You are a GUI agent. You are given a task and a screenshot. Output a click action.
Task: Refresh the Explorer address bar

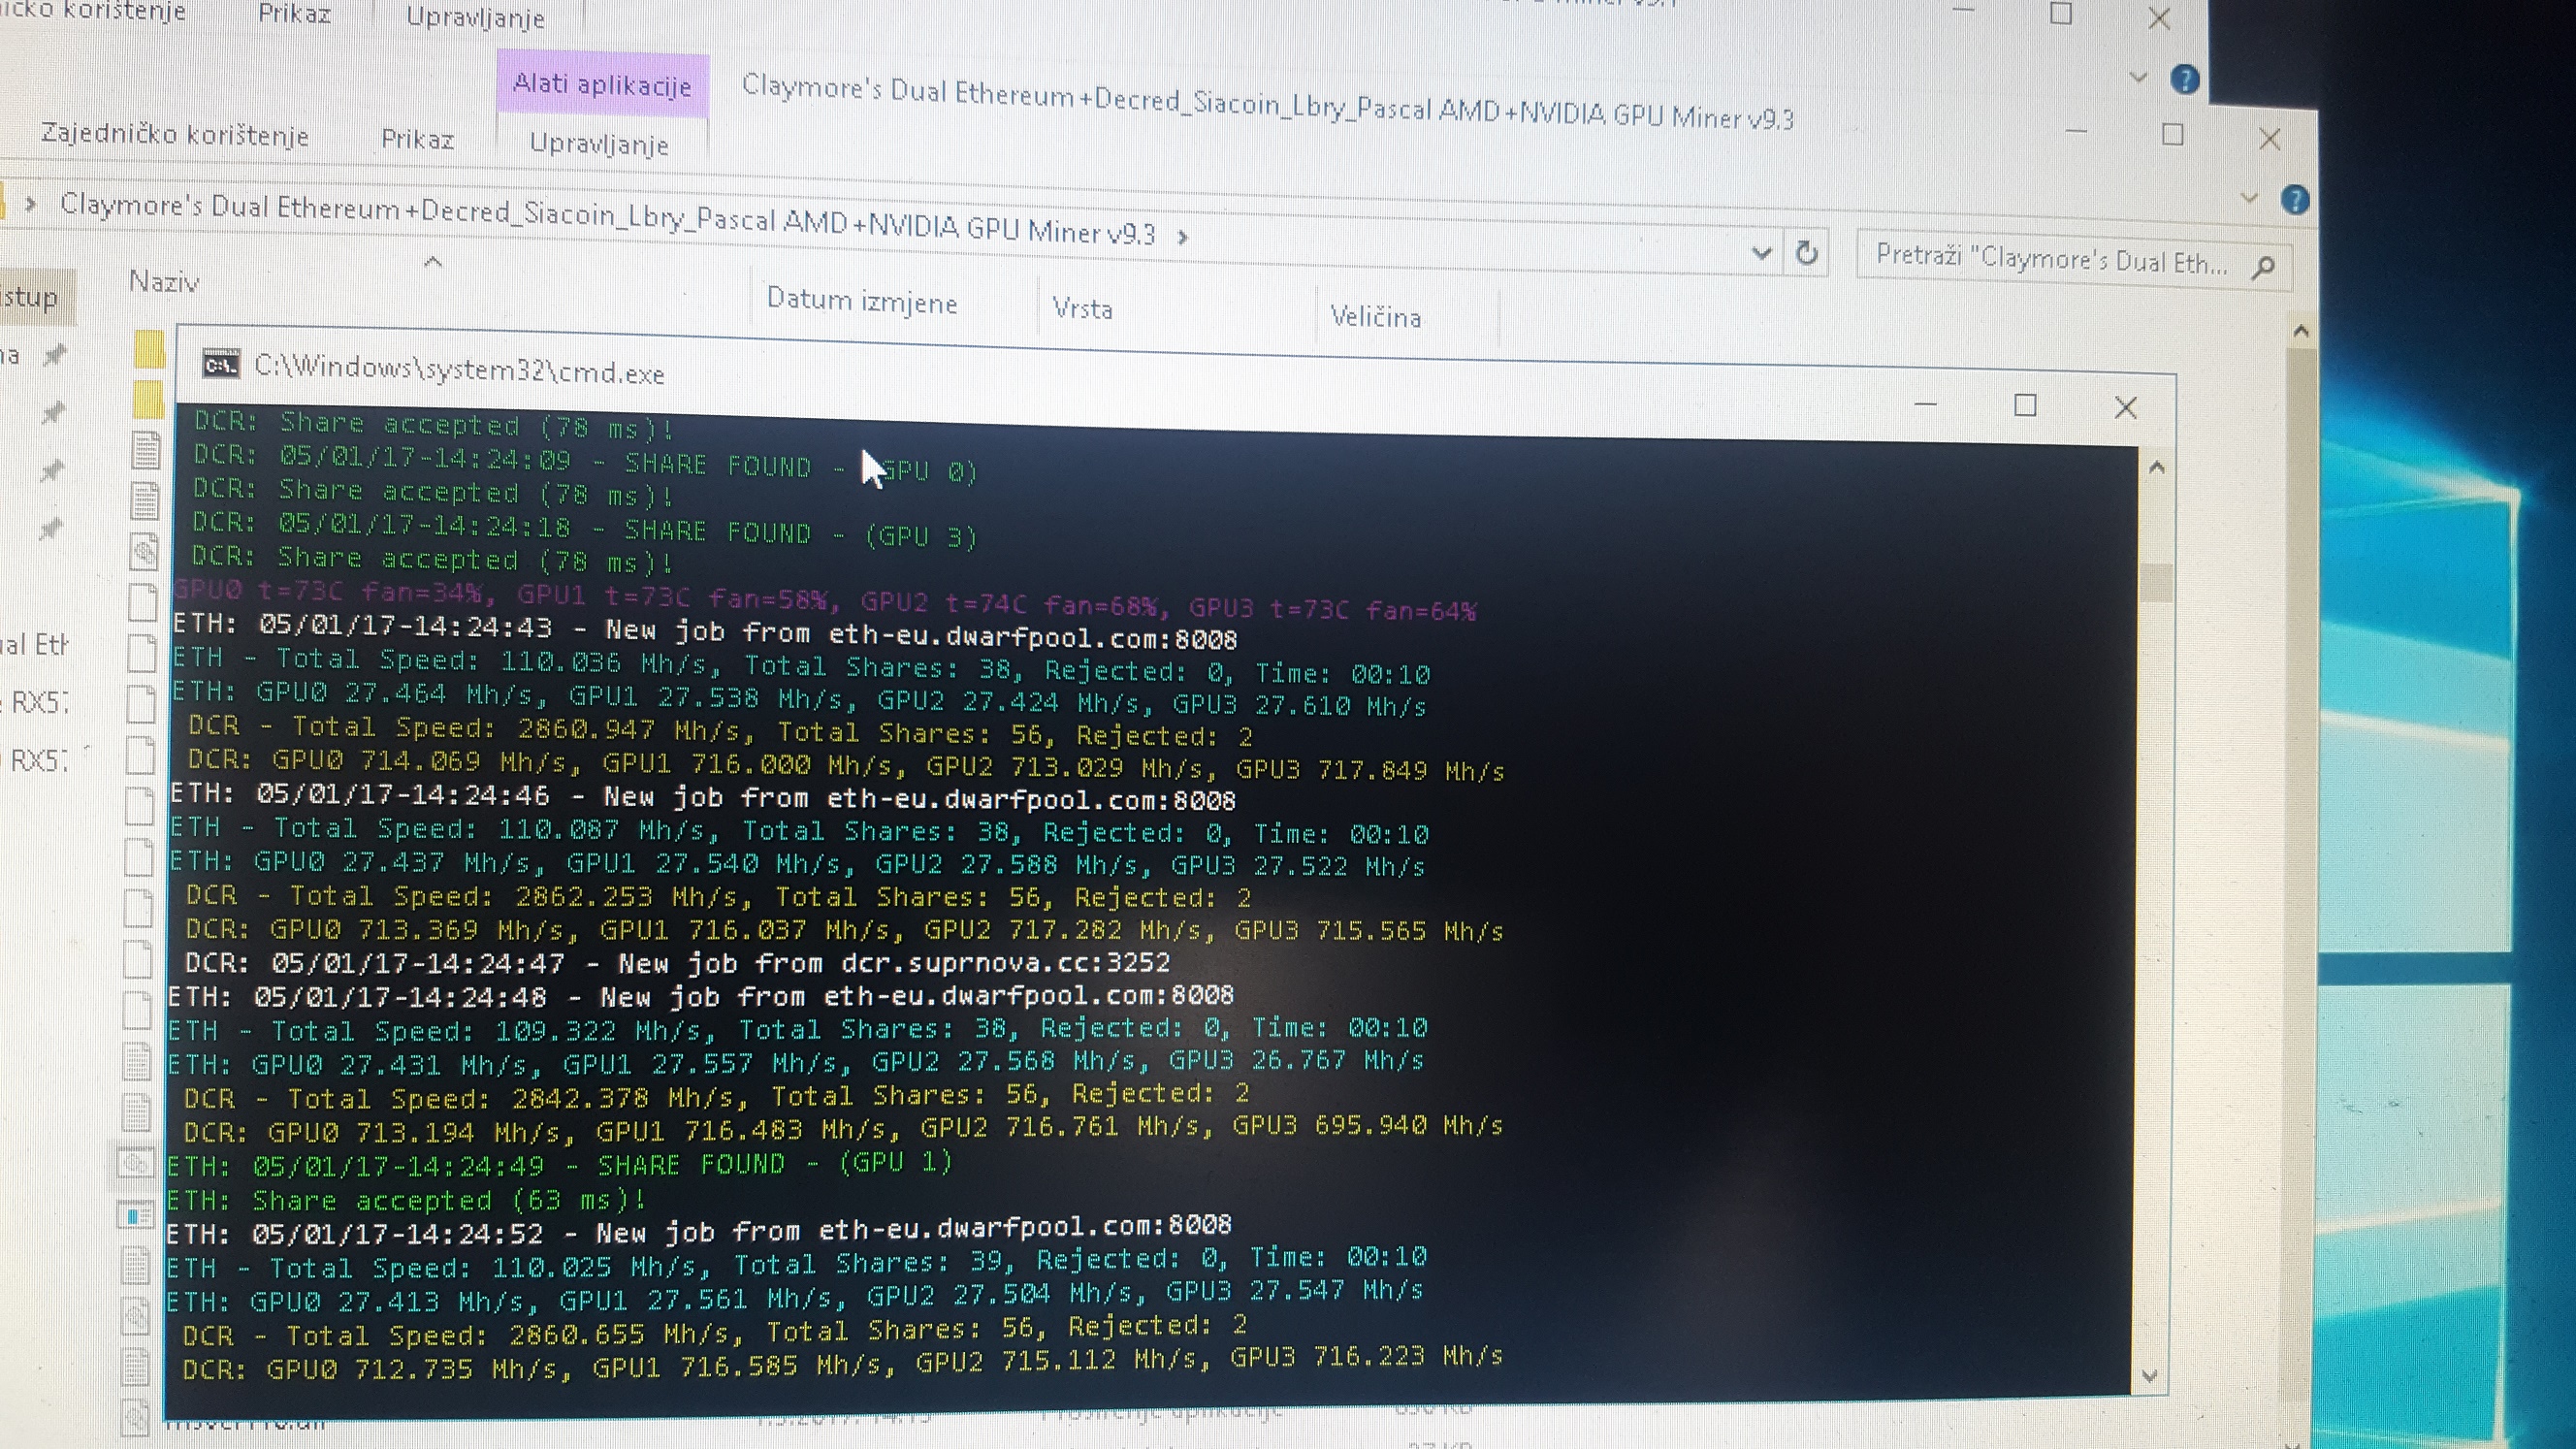[1806, 253]
